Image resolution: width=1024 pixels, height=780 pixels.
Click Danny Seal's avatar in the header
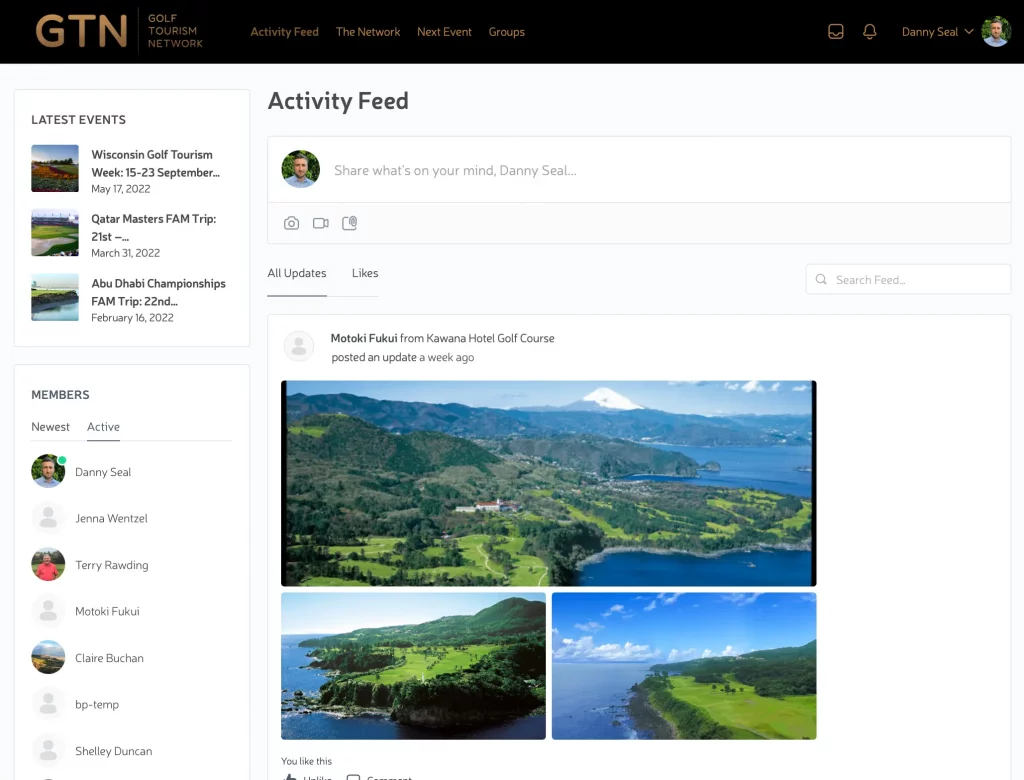click(x=996, y=32)
